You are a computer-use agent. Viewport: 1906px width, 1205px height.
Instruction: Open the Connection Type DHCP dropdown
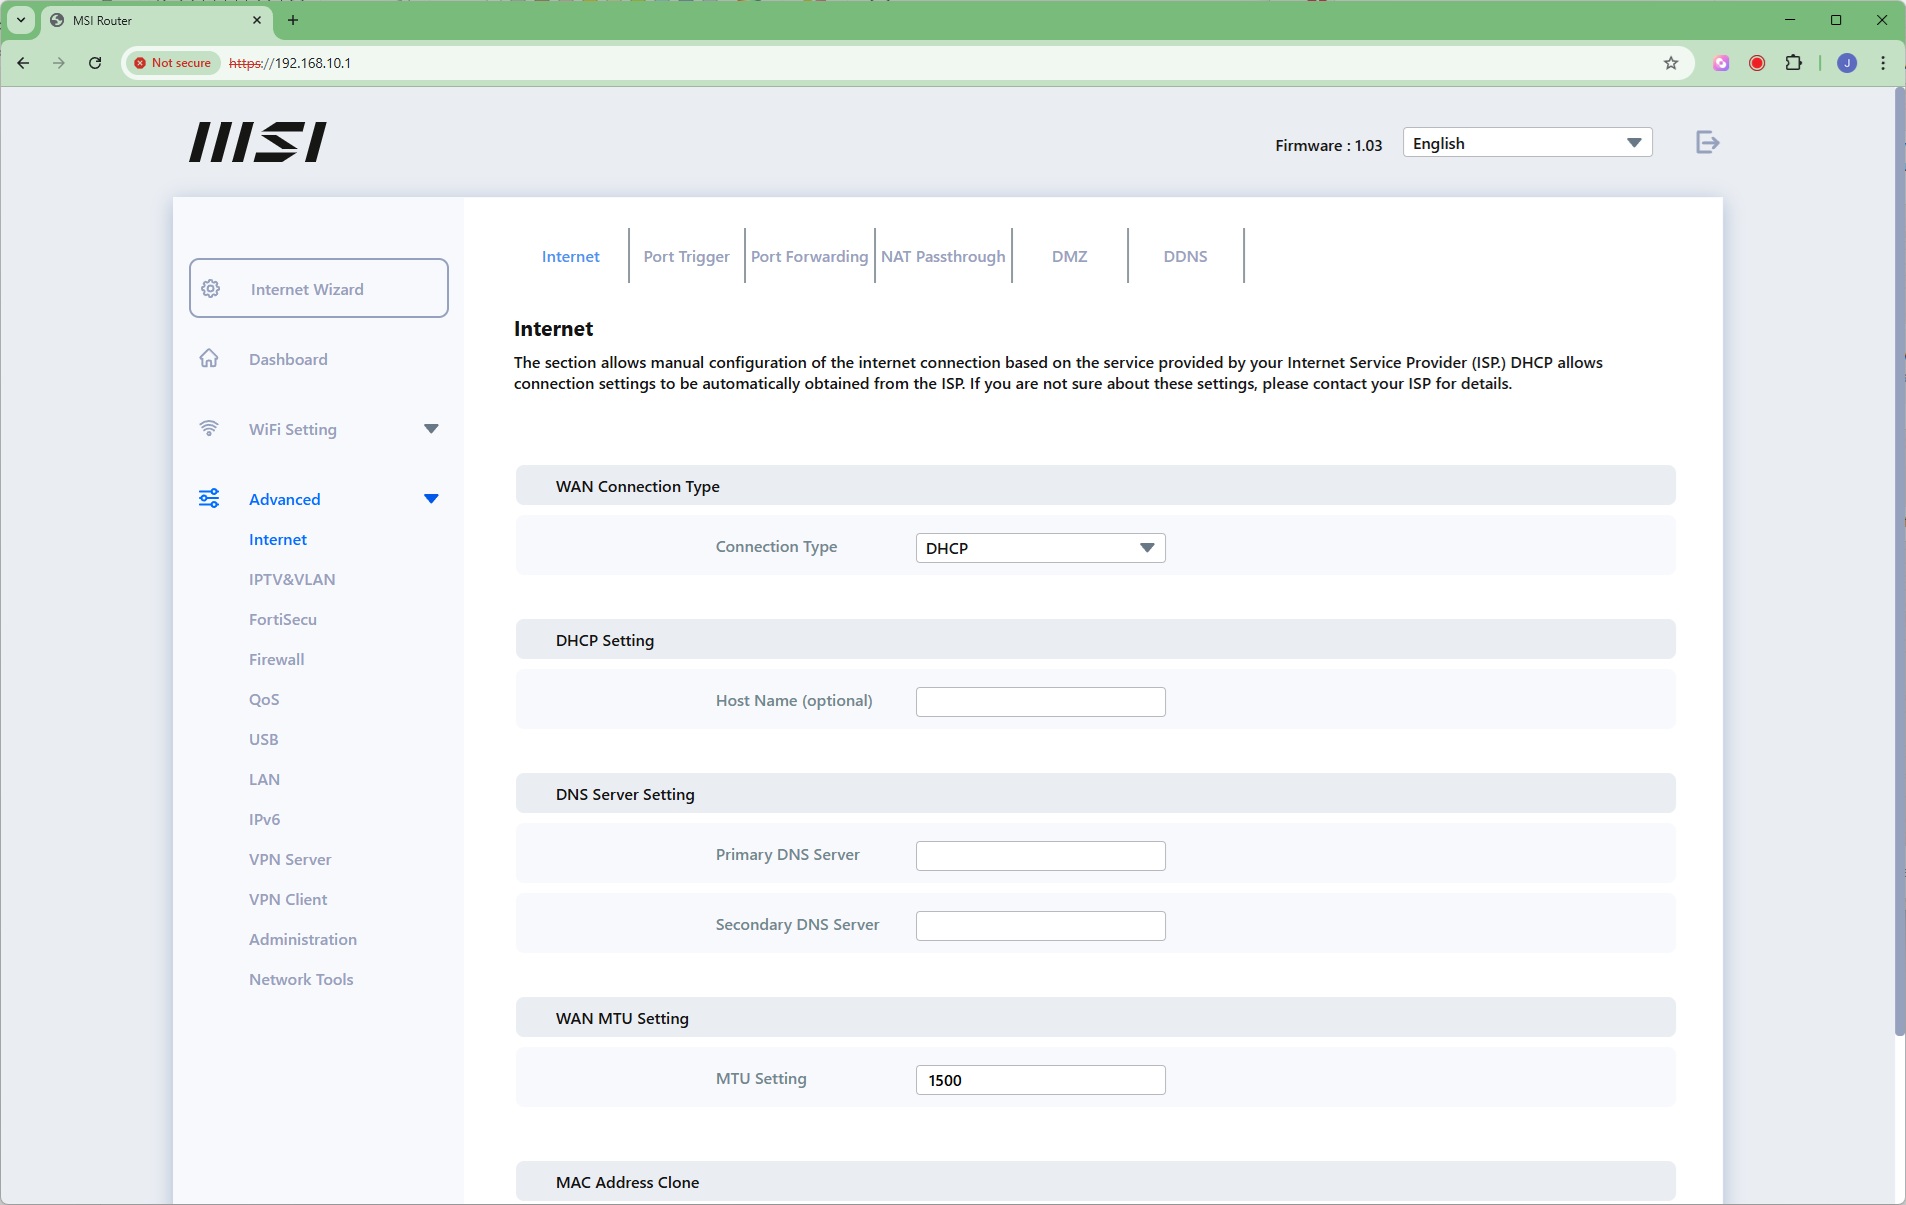pos(1040,548)
